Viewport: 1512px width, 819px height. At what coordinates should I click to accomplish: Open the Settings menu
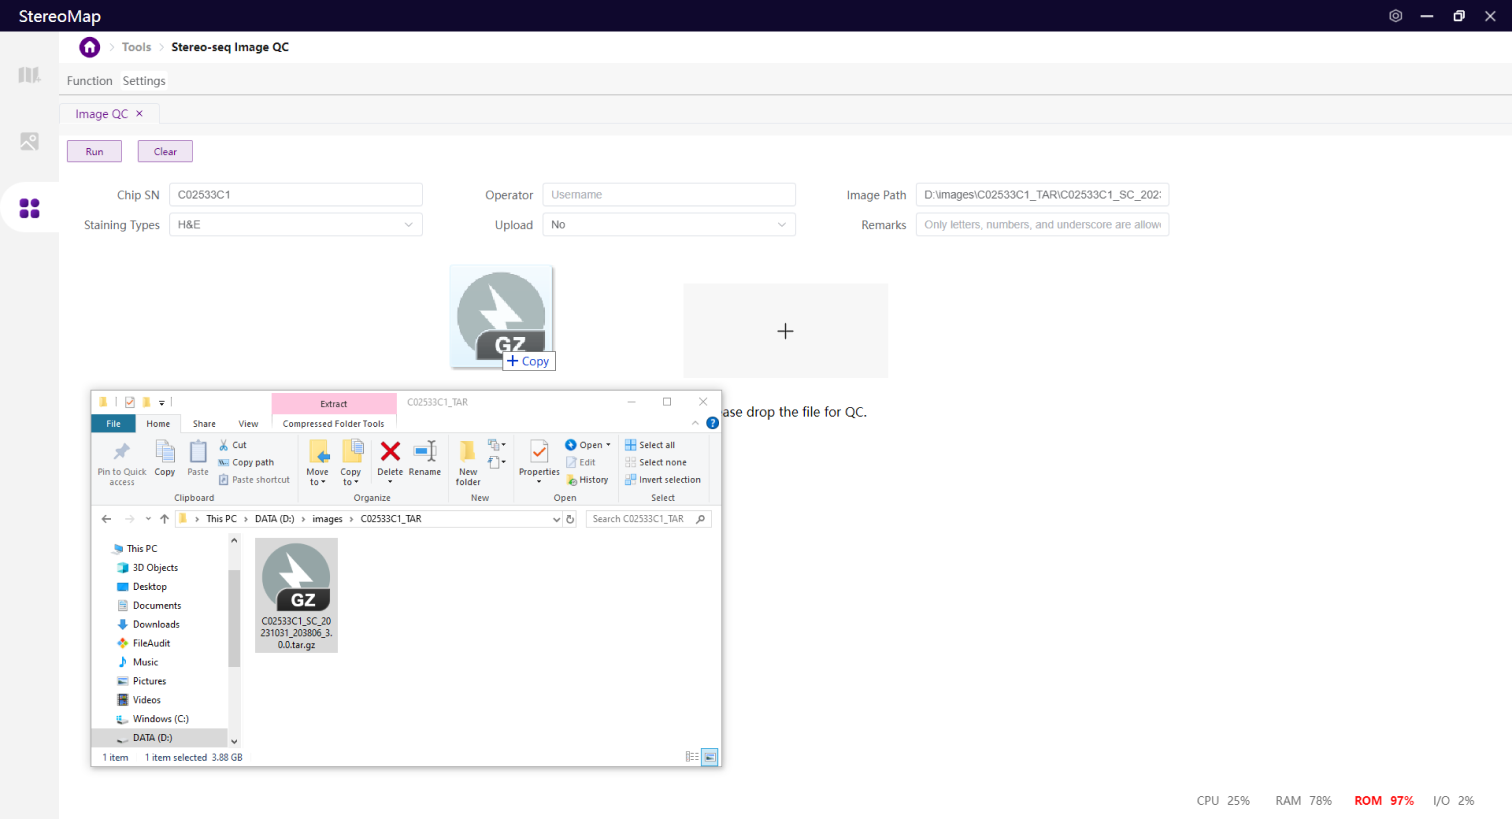(144, 81)
